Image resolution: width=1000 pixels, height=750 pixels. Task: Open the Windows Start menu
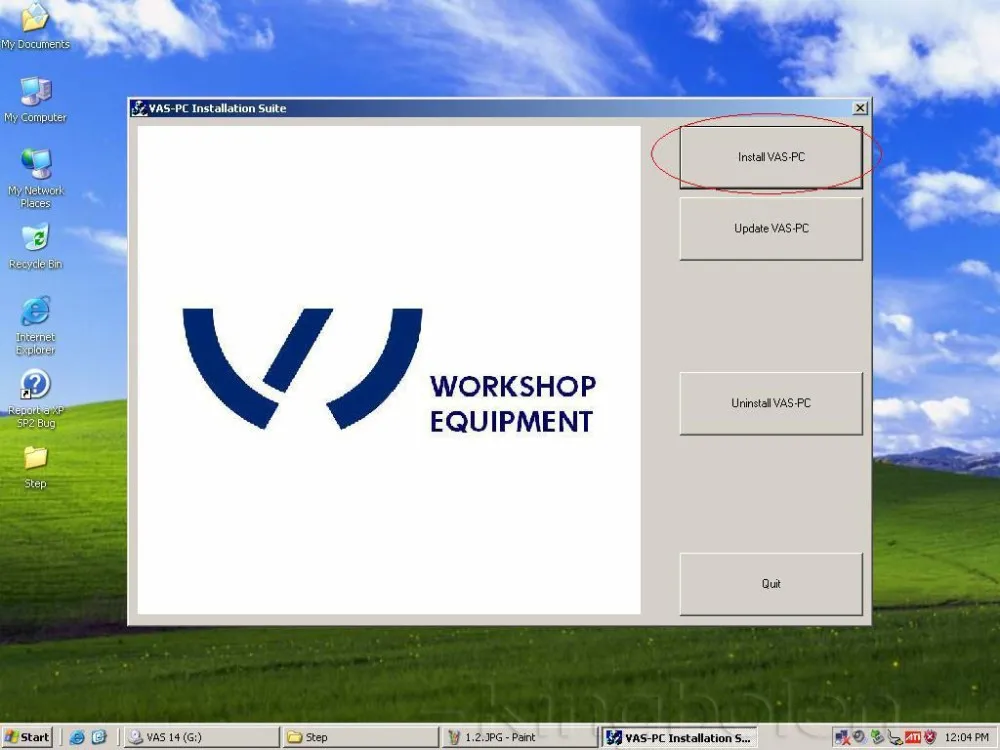pyautogui.click(x=27, y=737)
